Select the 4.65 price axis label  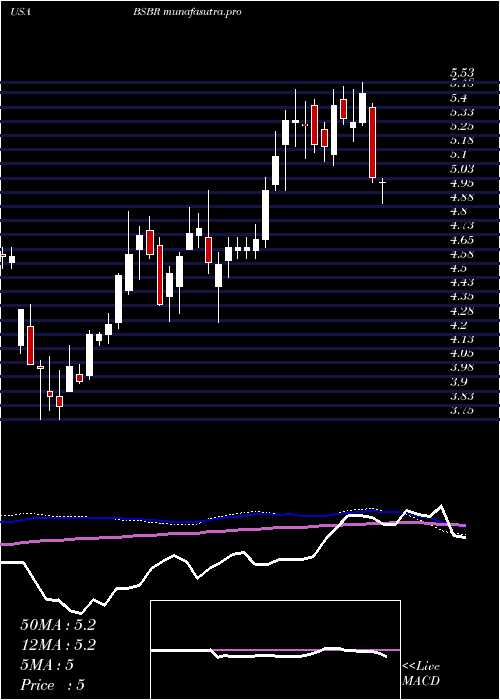pos(462,241)
